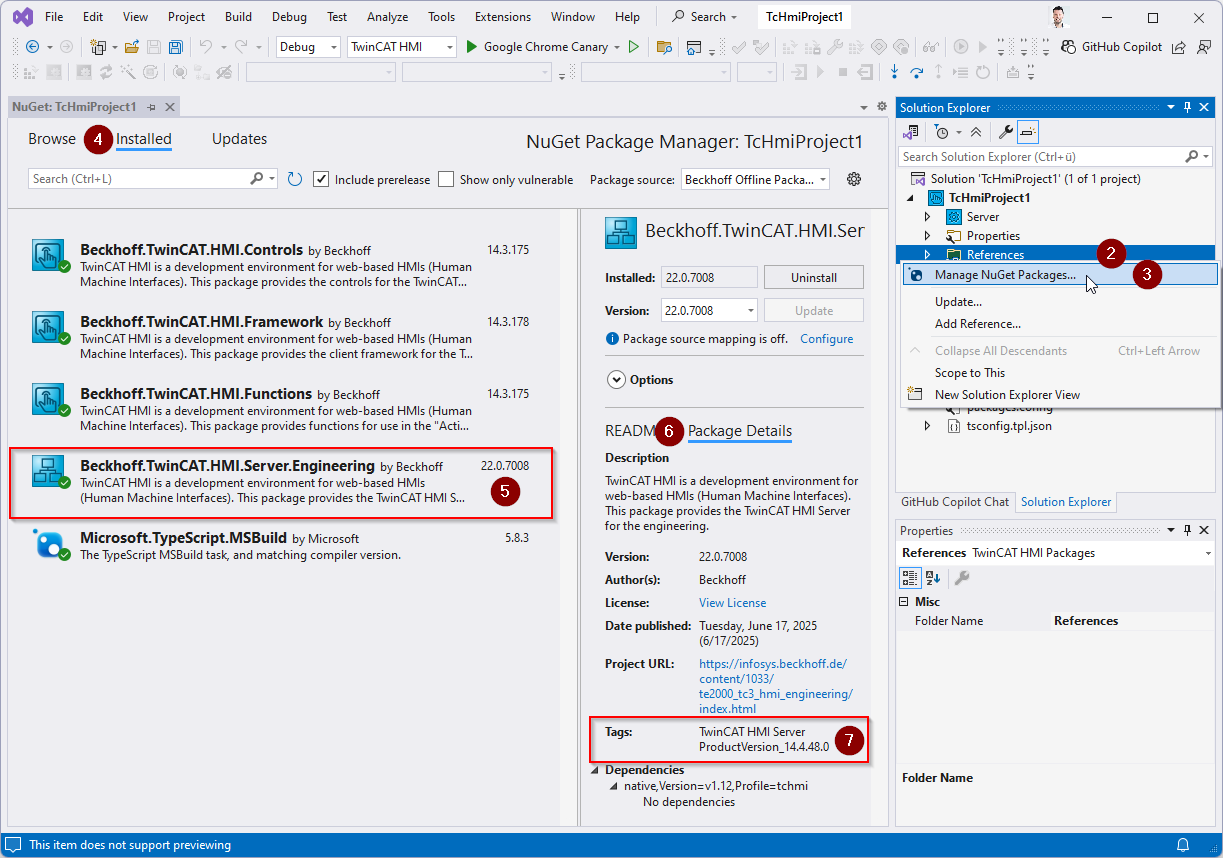The height and width of the screenshot is (858, 1223).
Task: Open the Build menu
Action: [x=238, y=17]
